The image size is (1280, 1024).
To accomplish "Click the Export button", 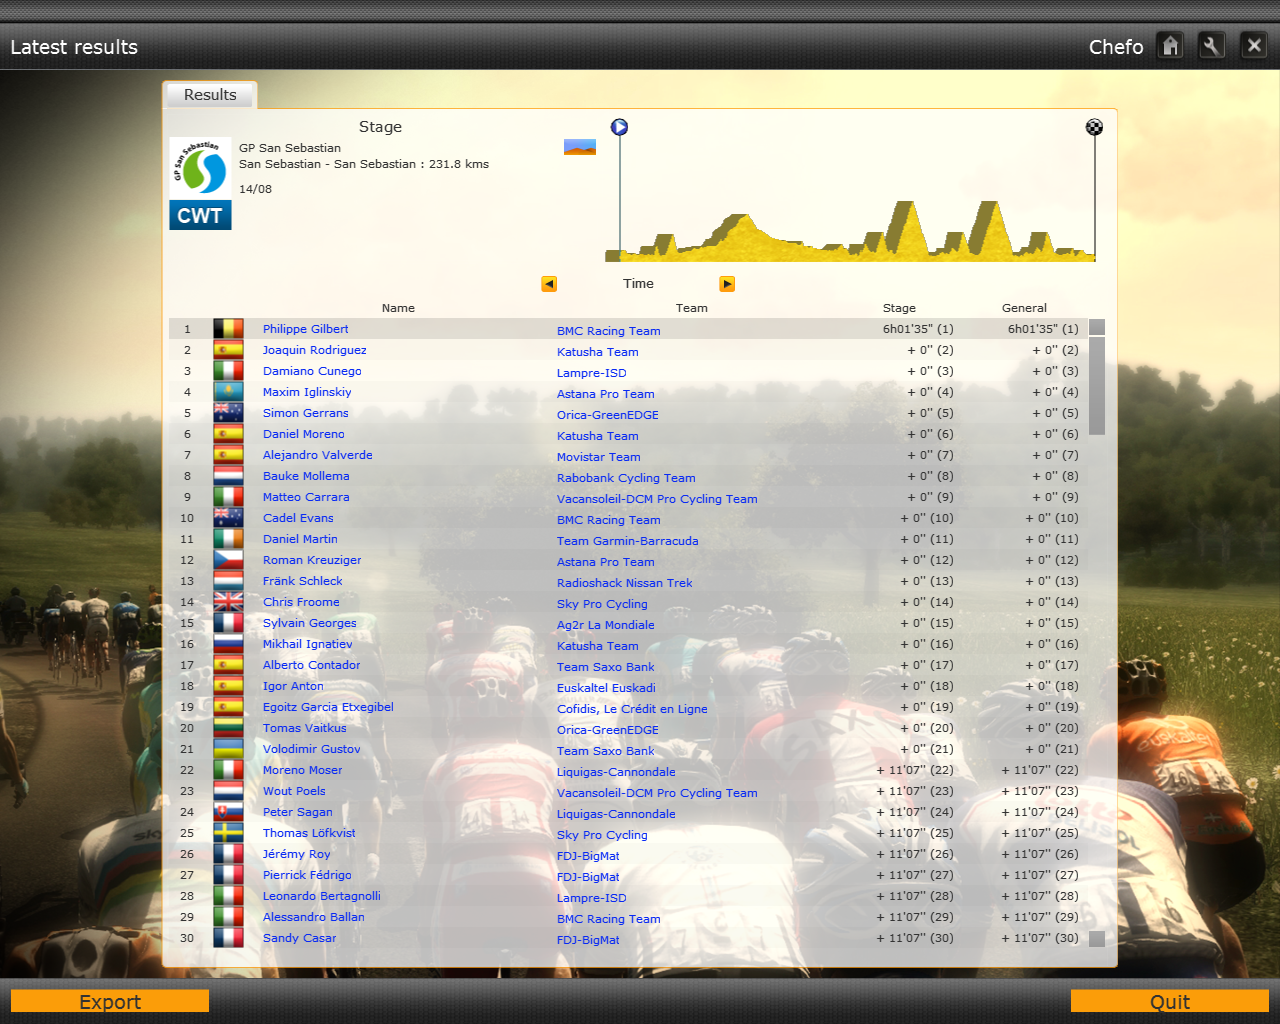I will (x=110, y=1002).
